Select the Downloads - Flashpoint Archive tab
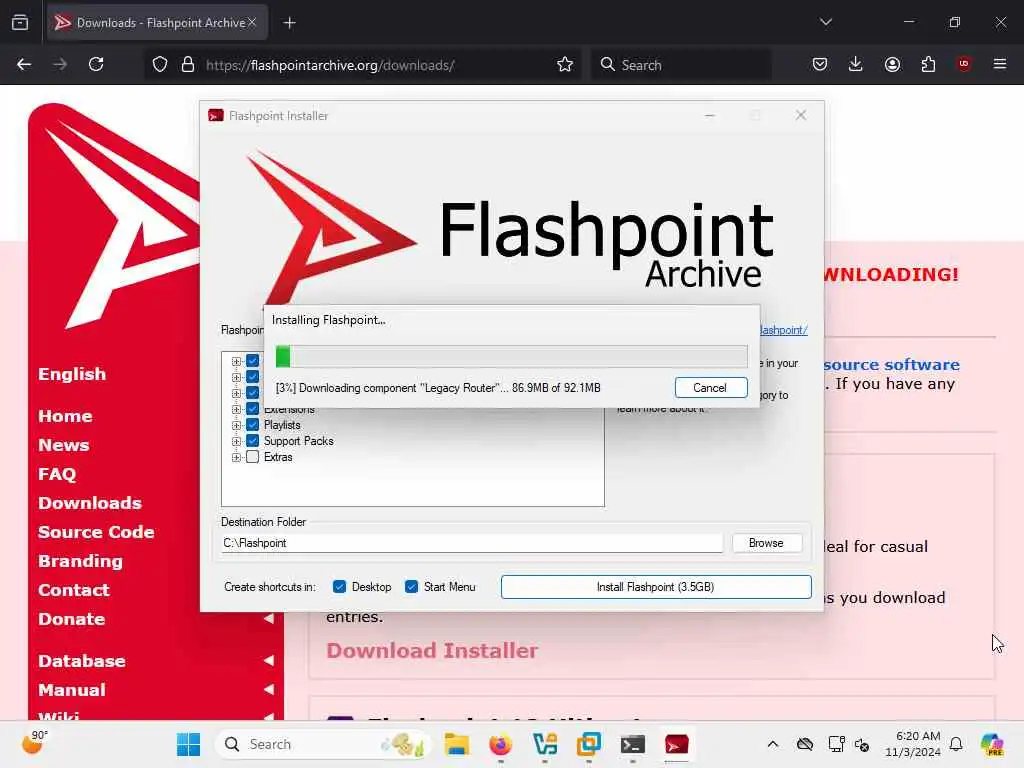 (x=157, y=23)
